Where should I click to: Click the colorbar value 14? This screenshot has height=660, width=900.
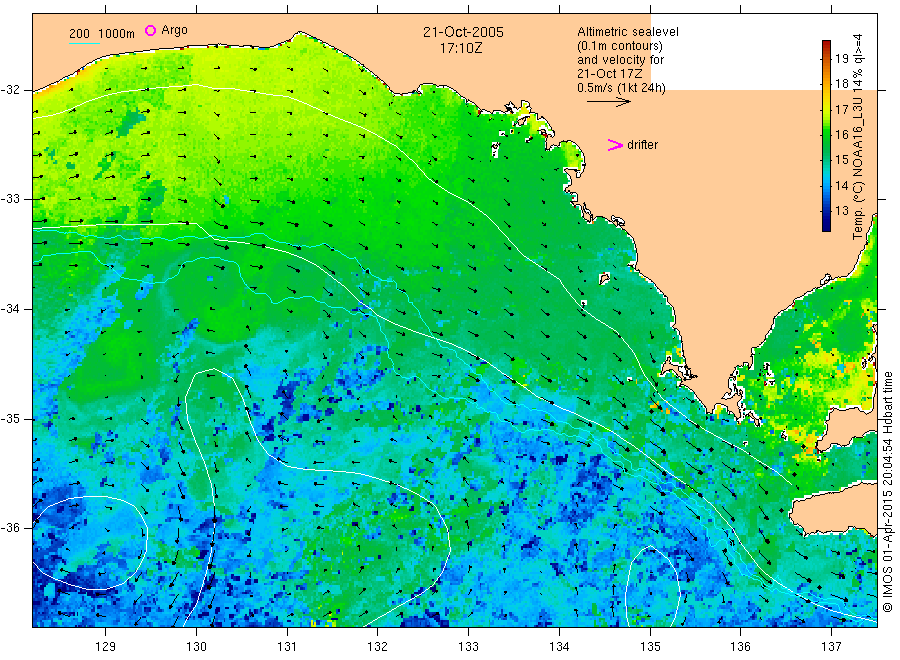tap(841, 185)
